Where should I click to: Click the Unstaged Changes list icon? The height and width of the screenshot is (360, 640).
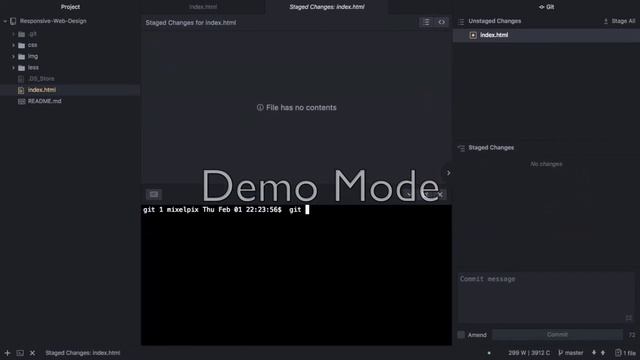point(461,22)
